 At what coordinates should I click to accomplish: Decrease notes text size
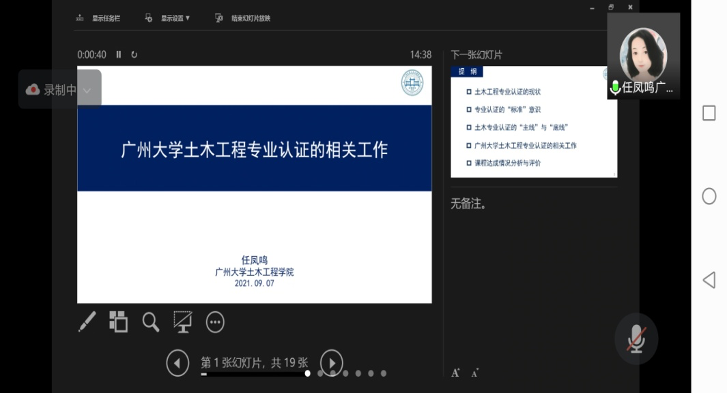click(x=475, y=373)
